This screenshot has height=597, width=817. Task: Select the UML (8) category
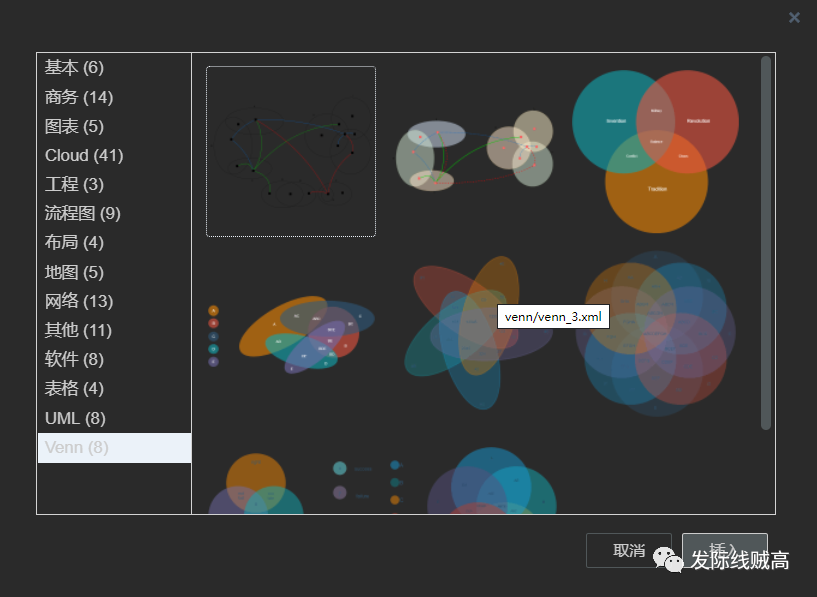coord(114,418)
